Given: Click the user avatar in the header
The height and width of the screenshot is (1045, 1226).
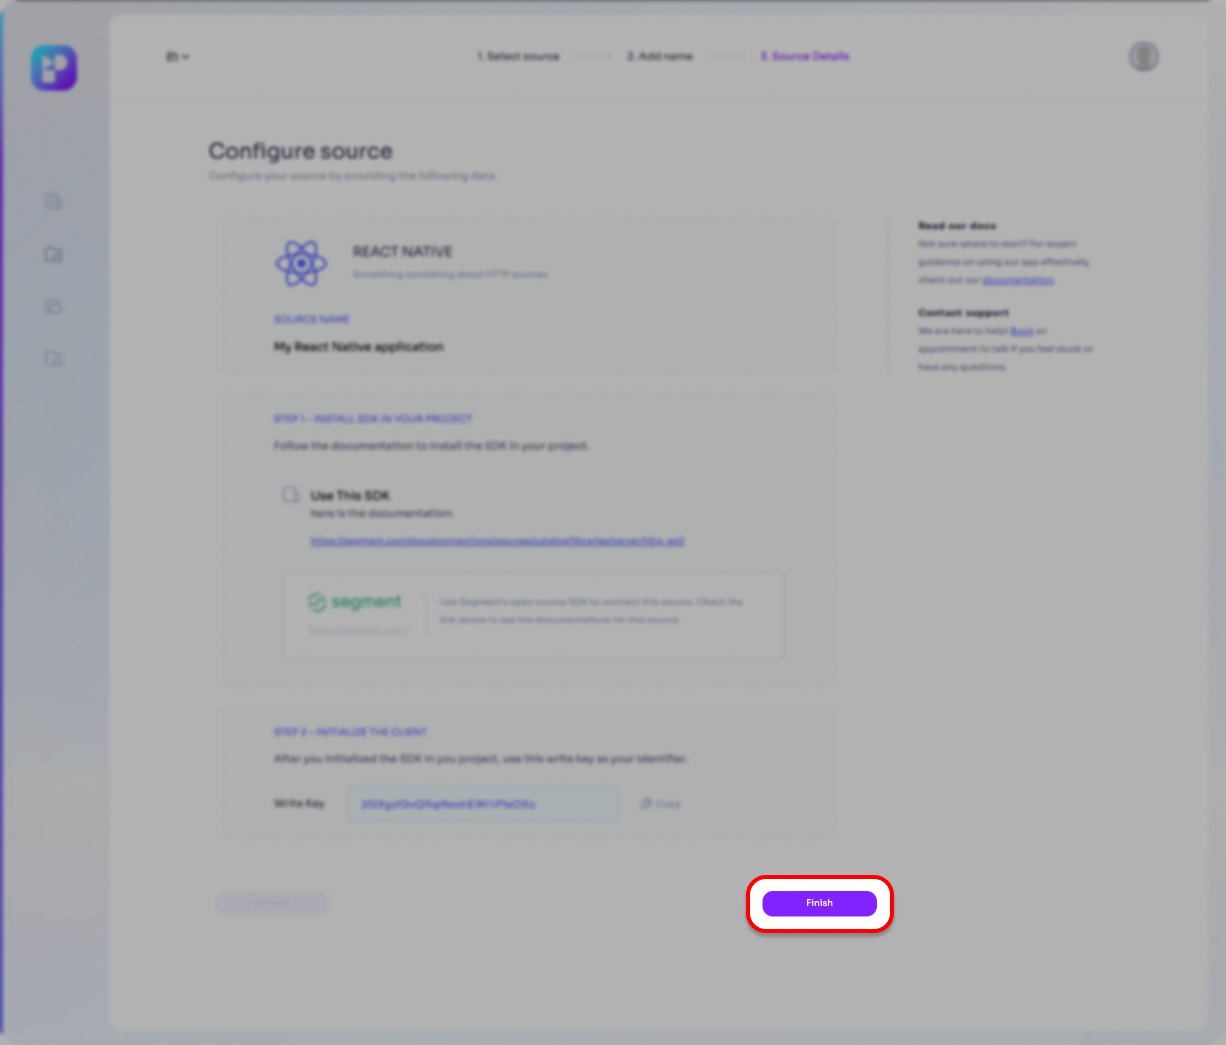Looking at the screenshot, I should [1143, 57].
